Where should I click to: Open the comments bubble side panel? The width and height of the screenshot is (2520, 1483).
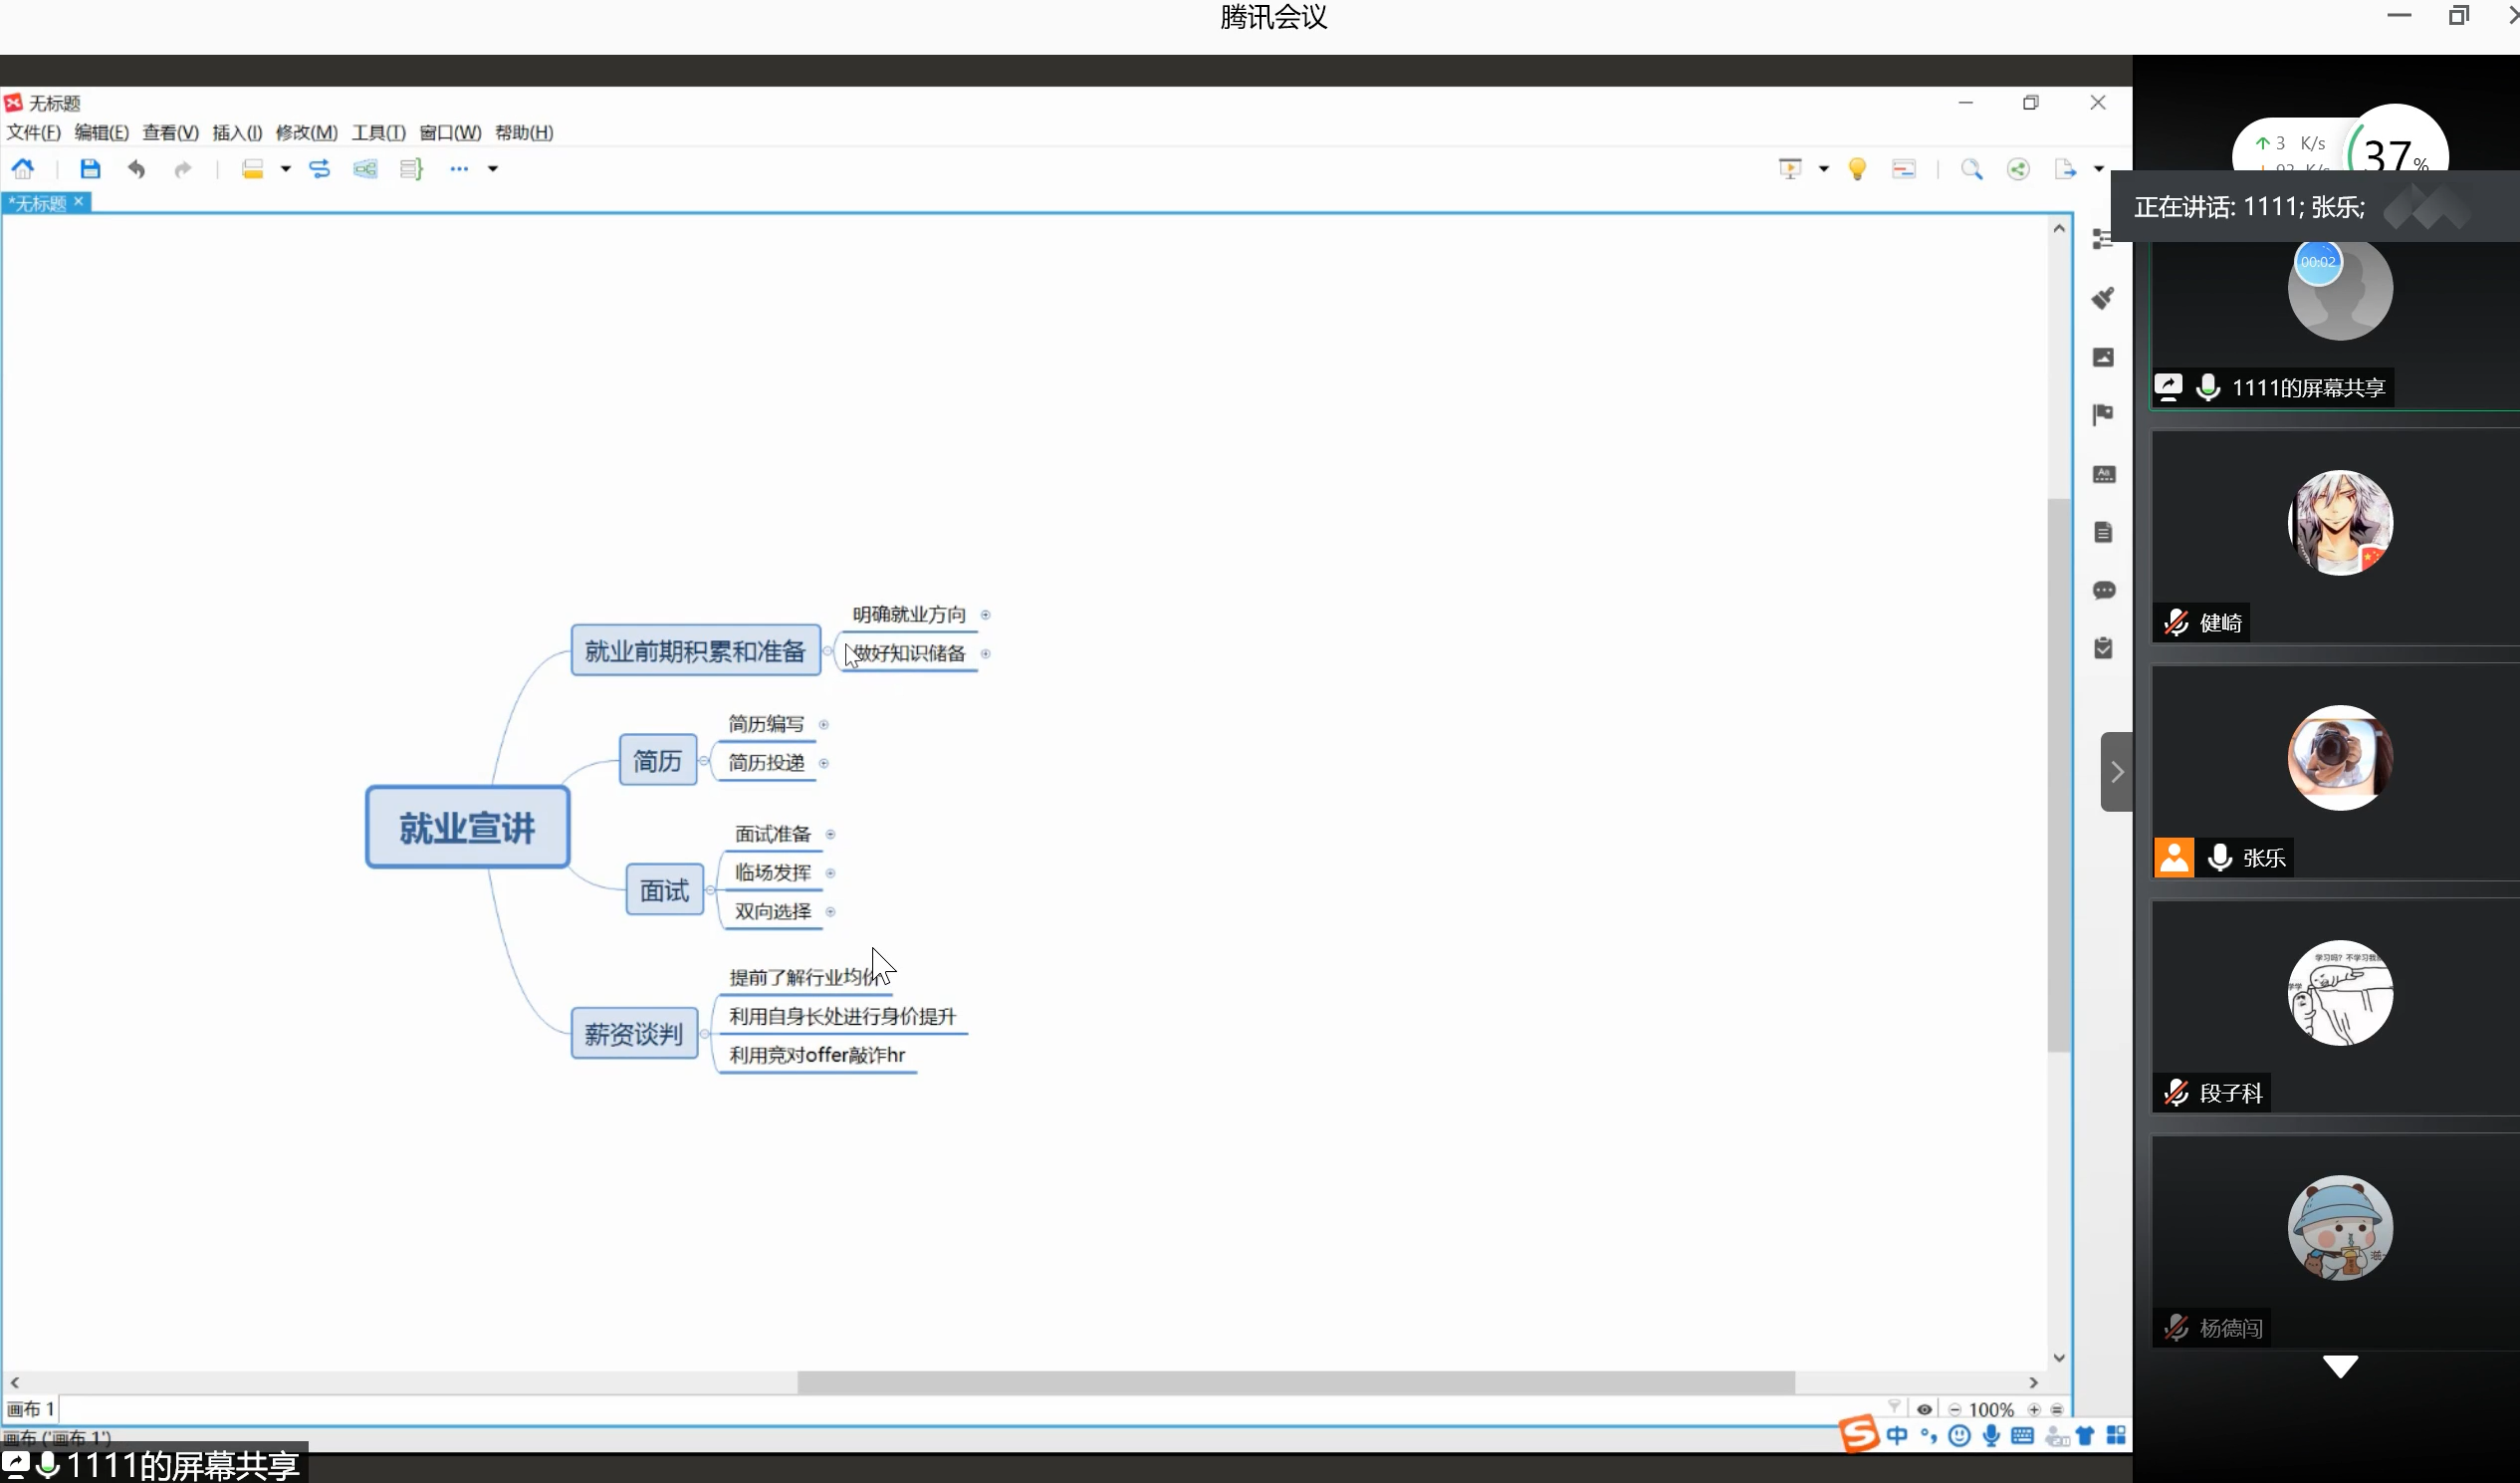[x=2103, y=591]
